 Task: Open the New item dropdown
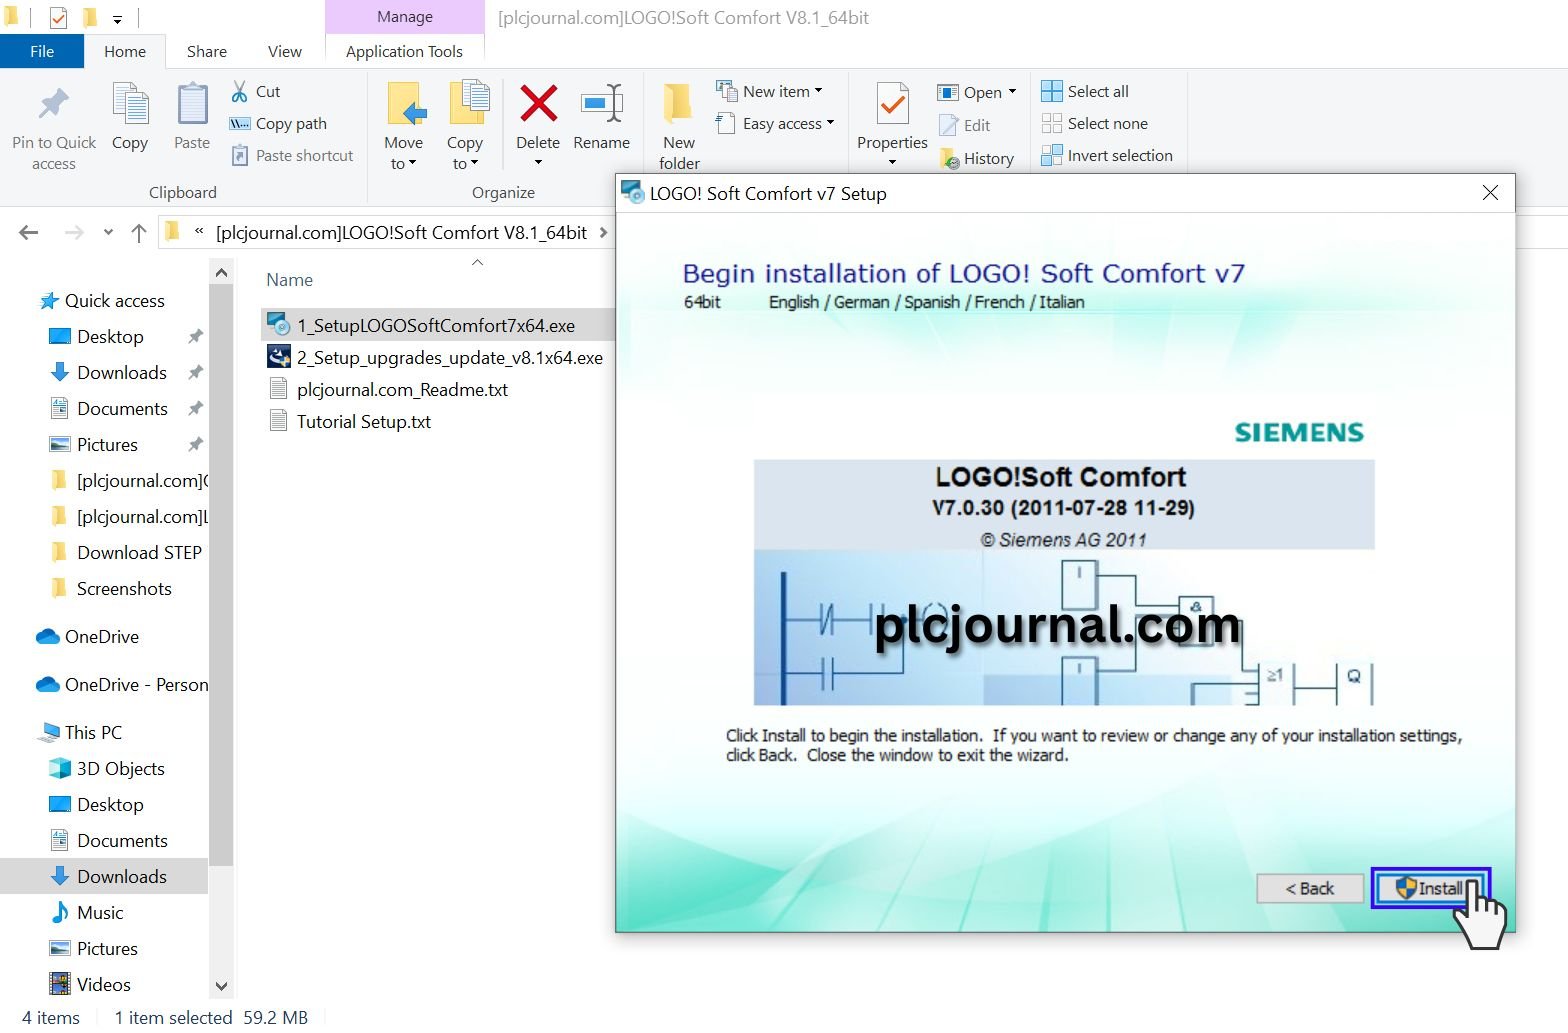click(x=770, y=91)
